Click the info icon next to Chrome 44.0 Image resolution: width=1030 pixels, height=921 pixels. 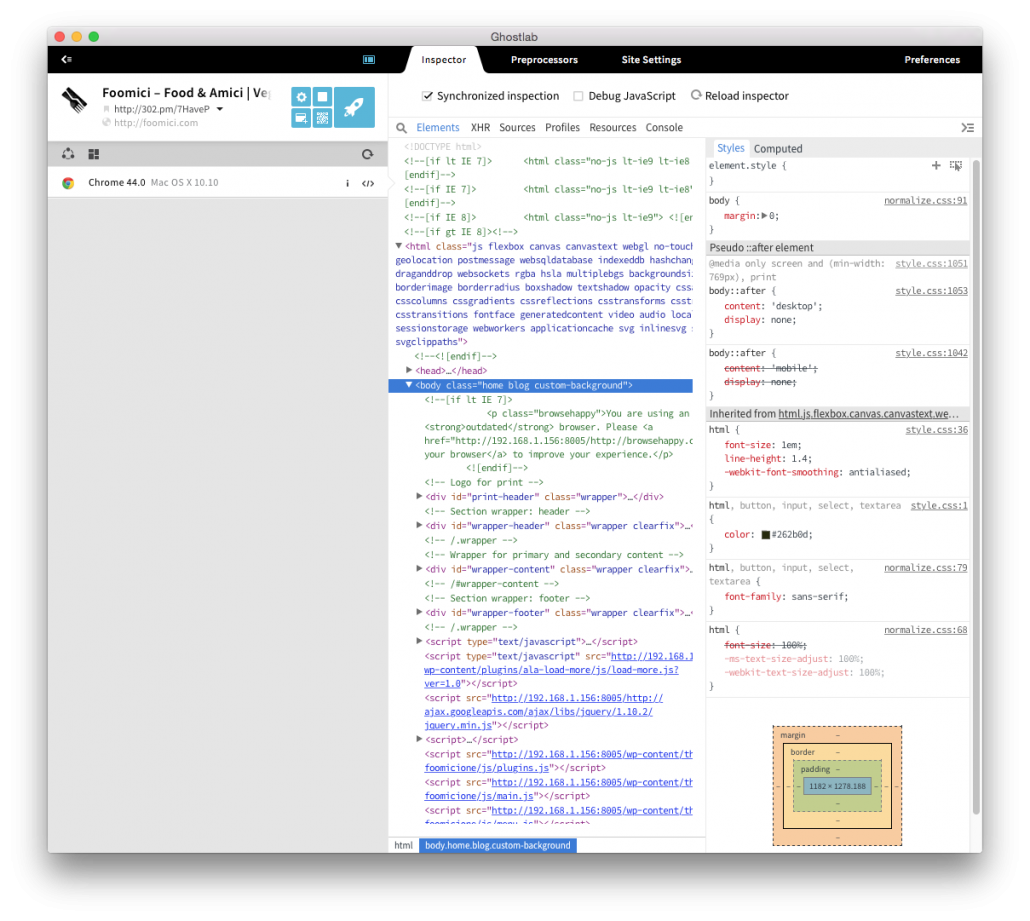click(x=347, y=183)
